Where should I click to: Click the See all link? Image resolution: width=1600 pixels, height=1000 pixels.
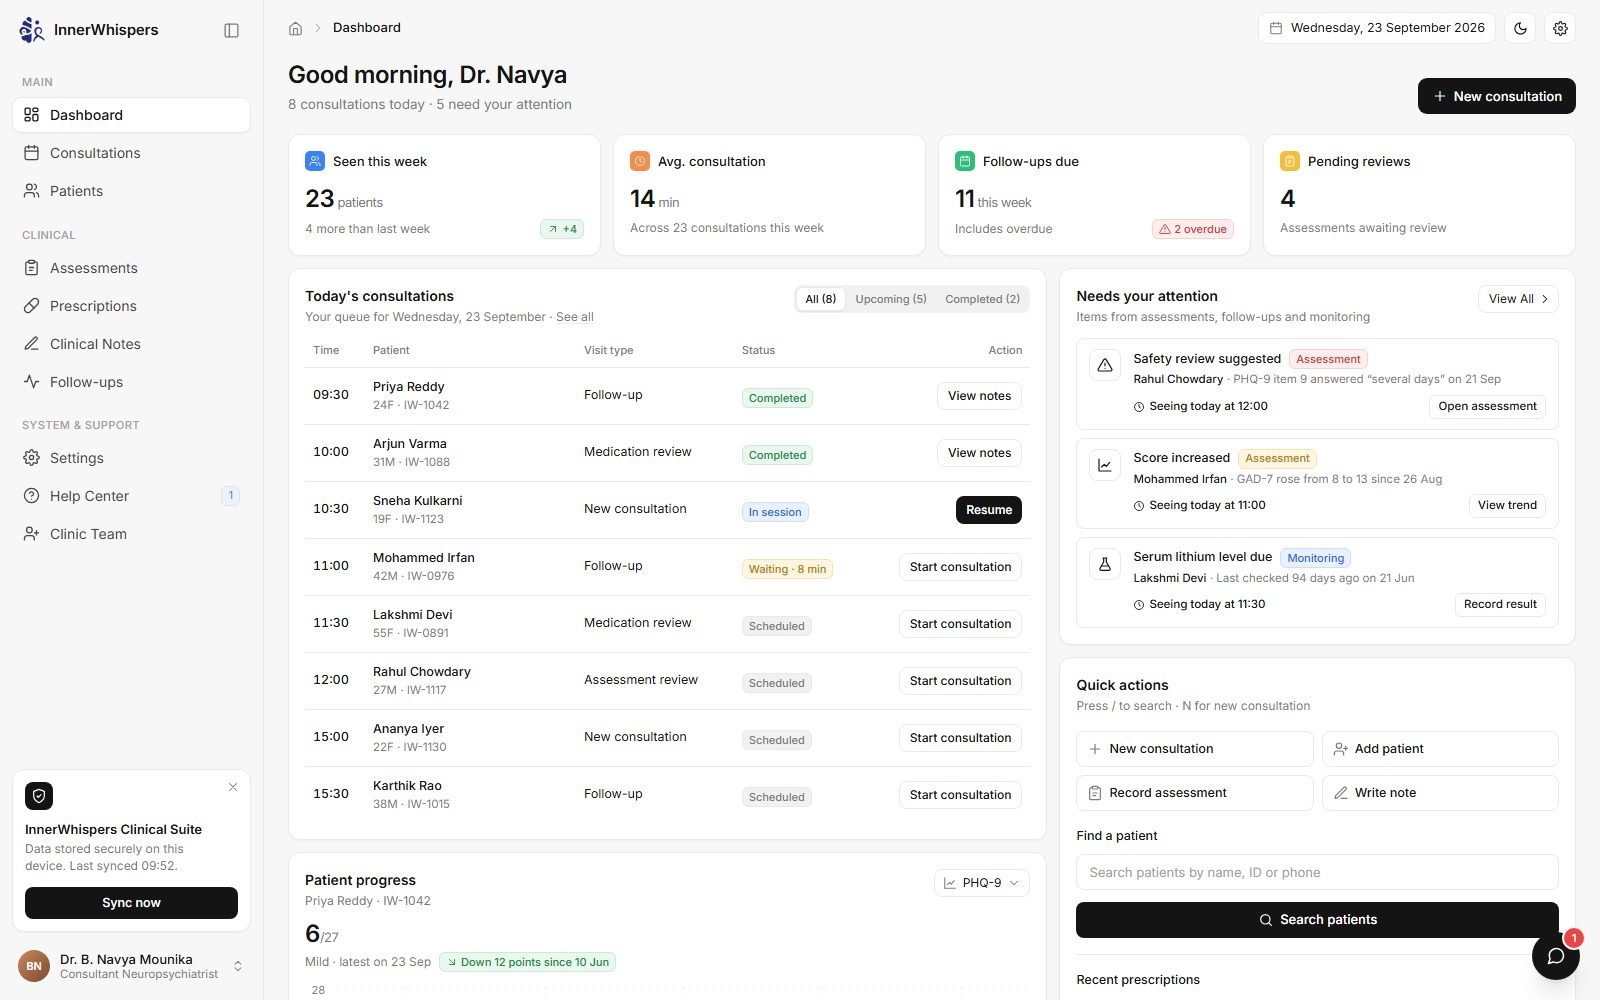pos(575,317)
